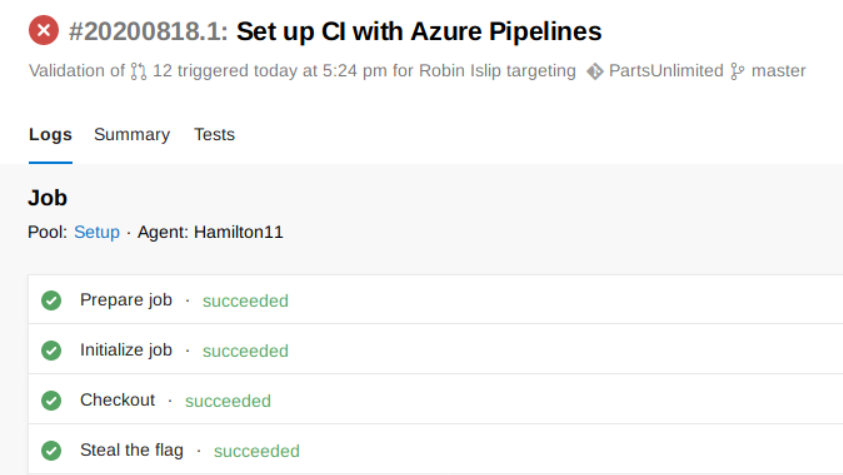Click the green check icon for Prepare job
This screenshot has height=475, width=843.
(x=51, y=300)
